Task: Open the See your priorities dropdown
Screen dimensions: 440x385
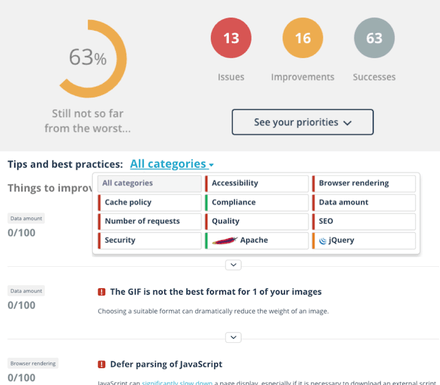Action: pyautogui.click(x=303, y=122)
